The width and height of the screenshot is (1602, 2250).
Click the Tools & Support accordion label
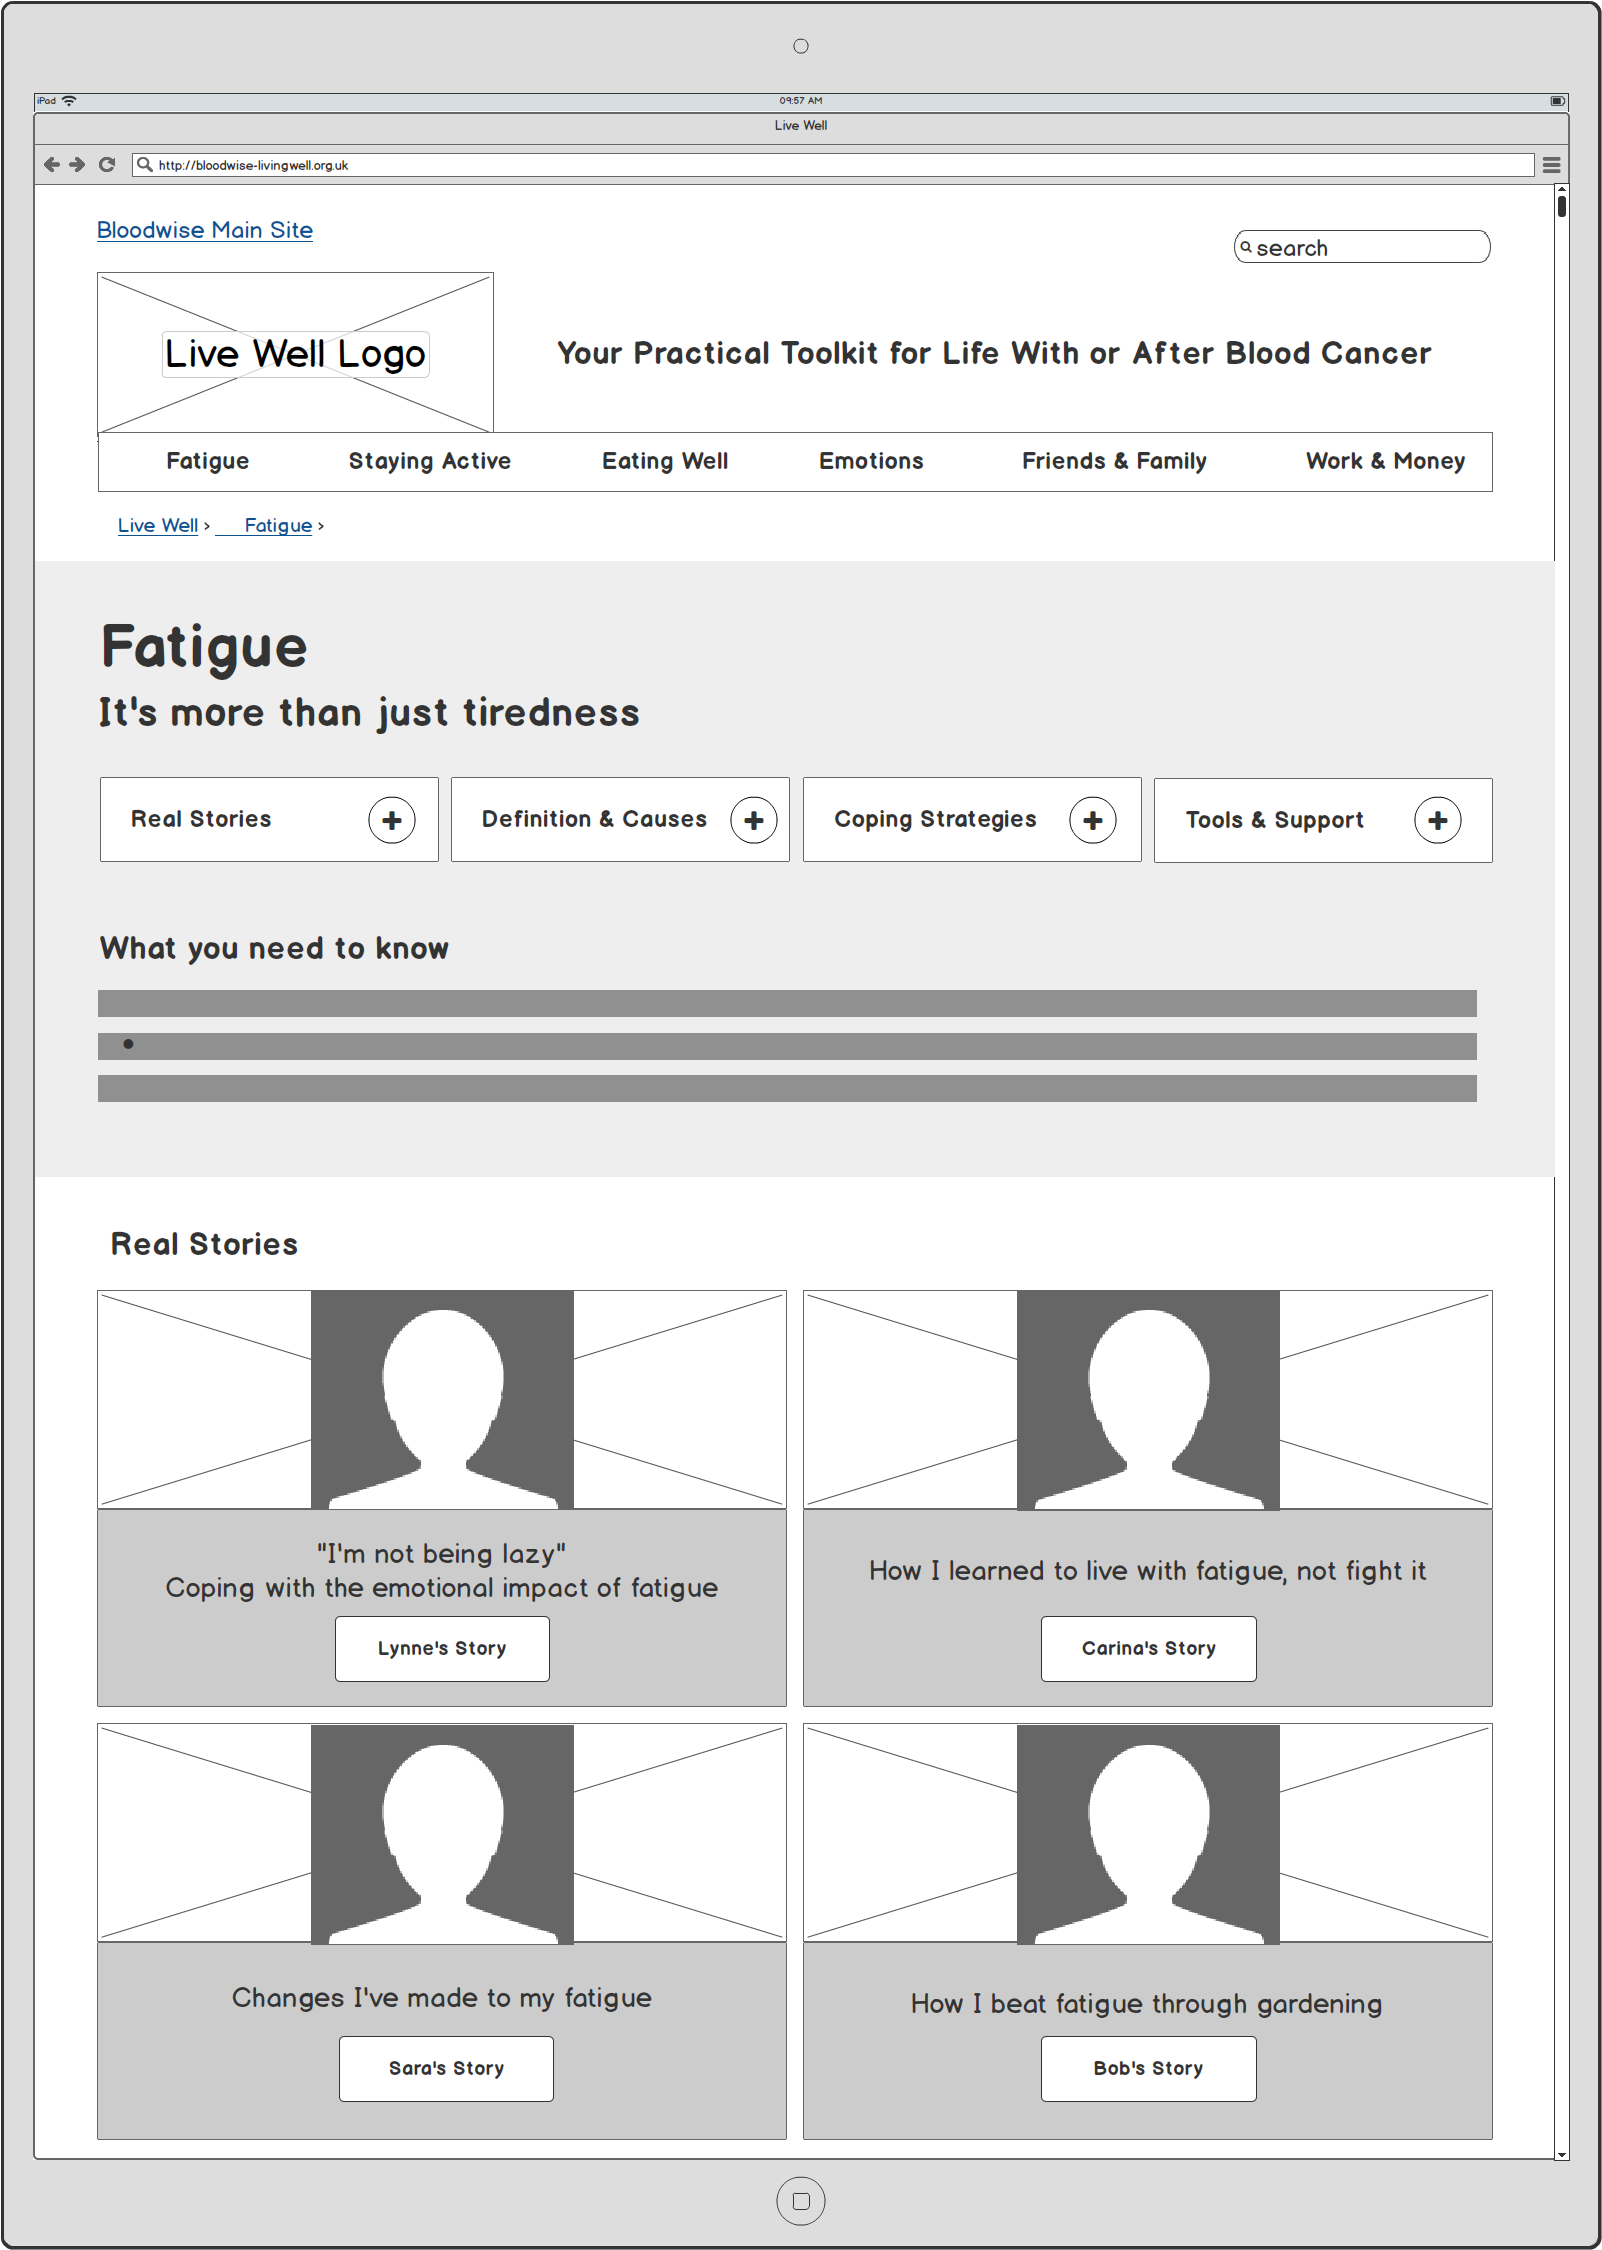pos(1275,820)
